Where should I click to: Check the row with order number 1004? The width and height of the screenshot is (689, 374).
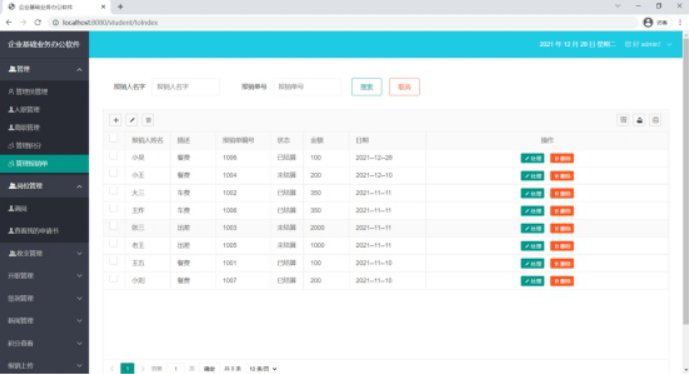[113, 173]
